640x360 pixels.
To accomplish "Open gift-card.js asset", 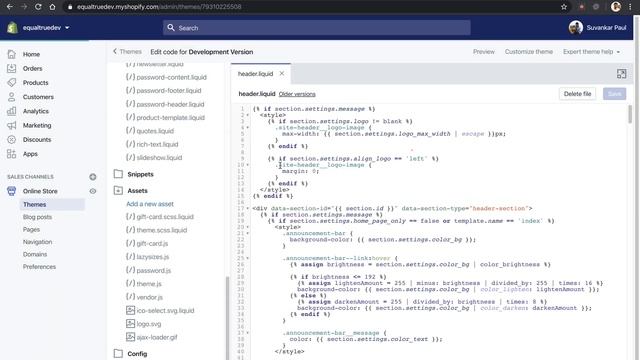I will coord(147,244).
